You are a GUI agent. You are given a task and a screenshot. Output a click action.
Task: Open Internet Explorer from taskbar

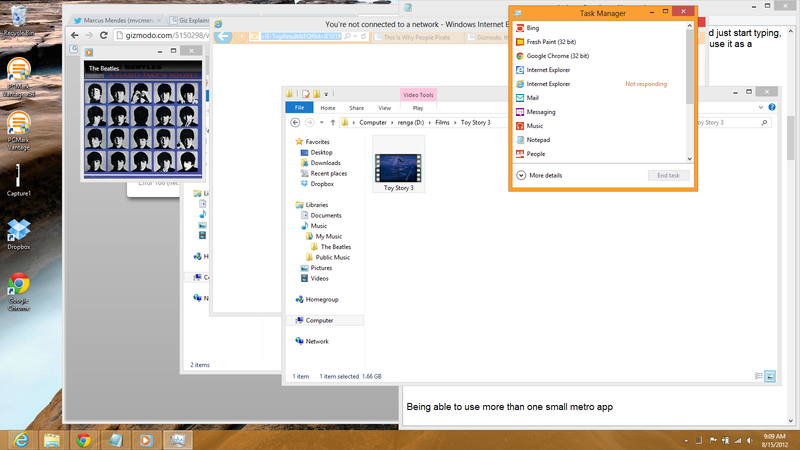click(21, 440)
